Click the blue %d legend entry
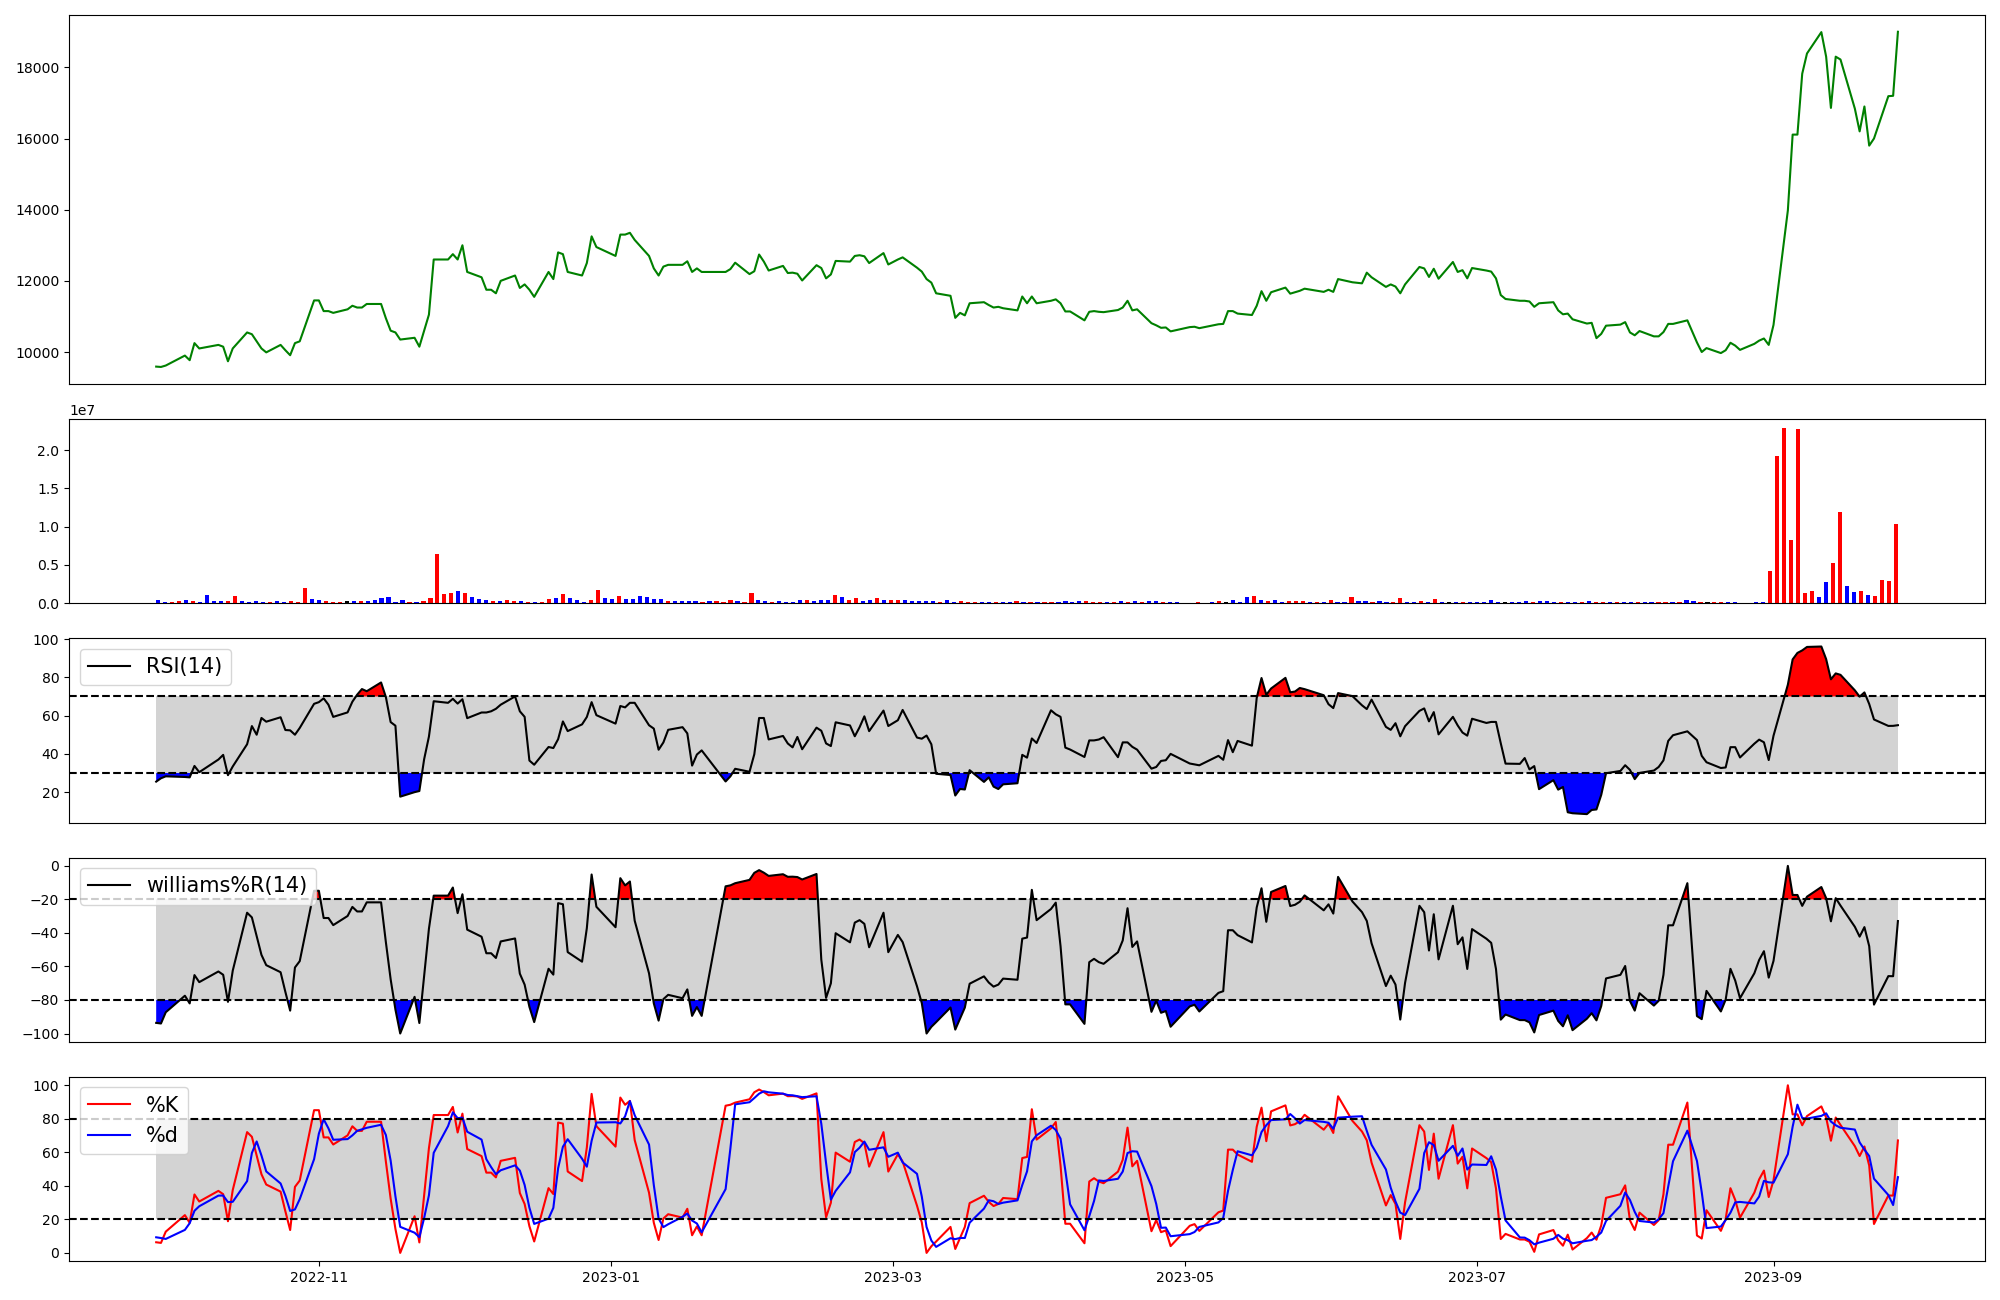The width and height of the screenshot is (2000, 1300). (x=161, y=1135)
